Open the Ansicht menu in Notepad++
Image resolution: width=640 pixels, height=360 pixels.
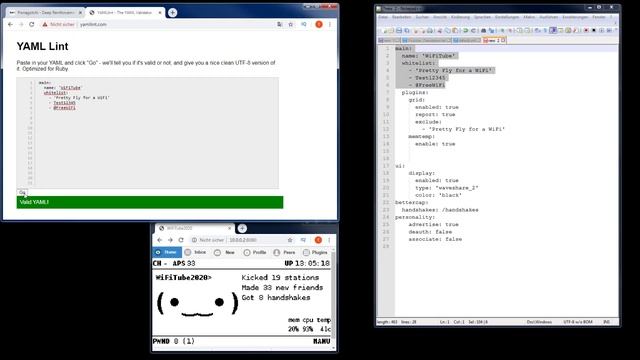click(x=440, y=17)
